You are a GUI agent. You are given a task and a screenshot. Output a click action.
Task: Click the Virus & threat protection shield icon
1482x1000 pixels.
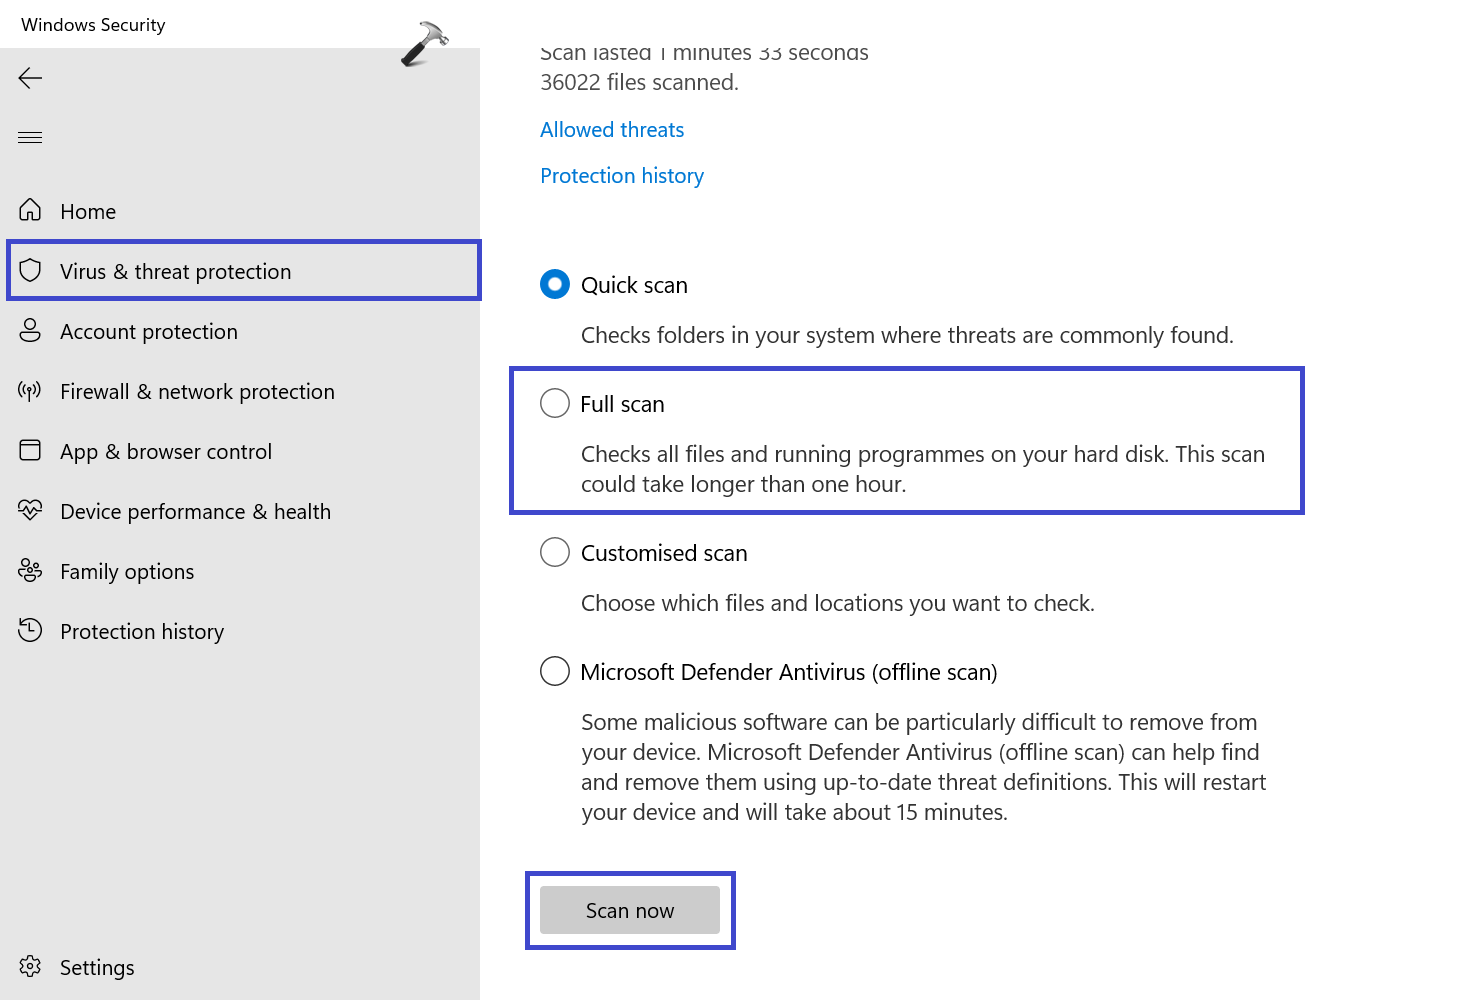tap(30, 270)
